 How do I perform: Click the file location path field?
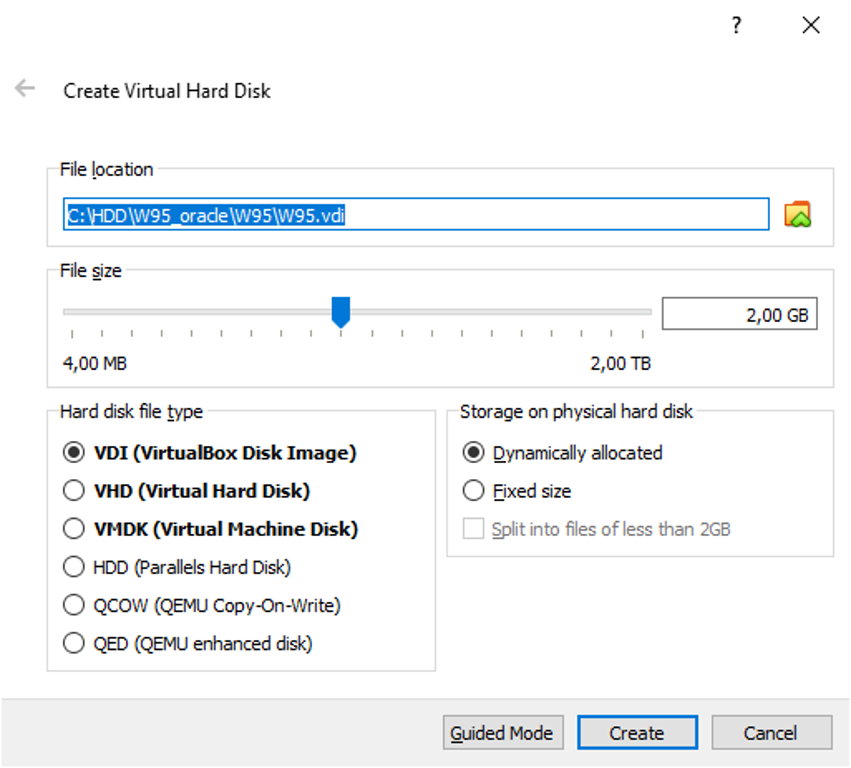415,215
